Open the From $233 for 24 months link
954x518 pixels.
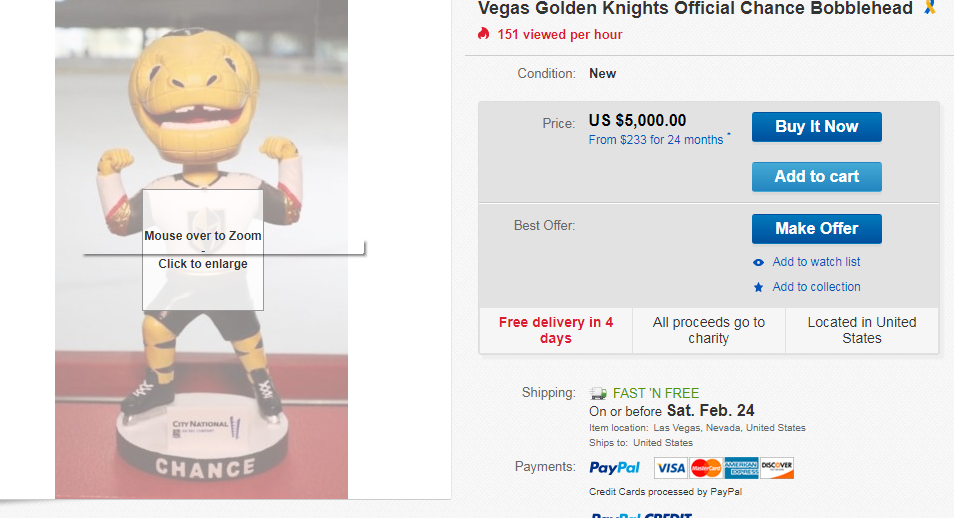(656, 140)
